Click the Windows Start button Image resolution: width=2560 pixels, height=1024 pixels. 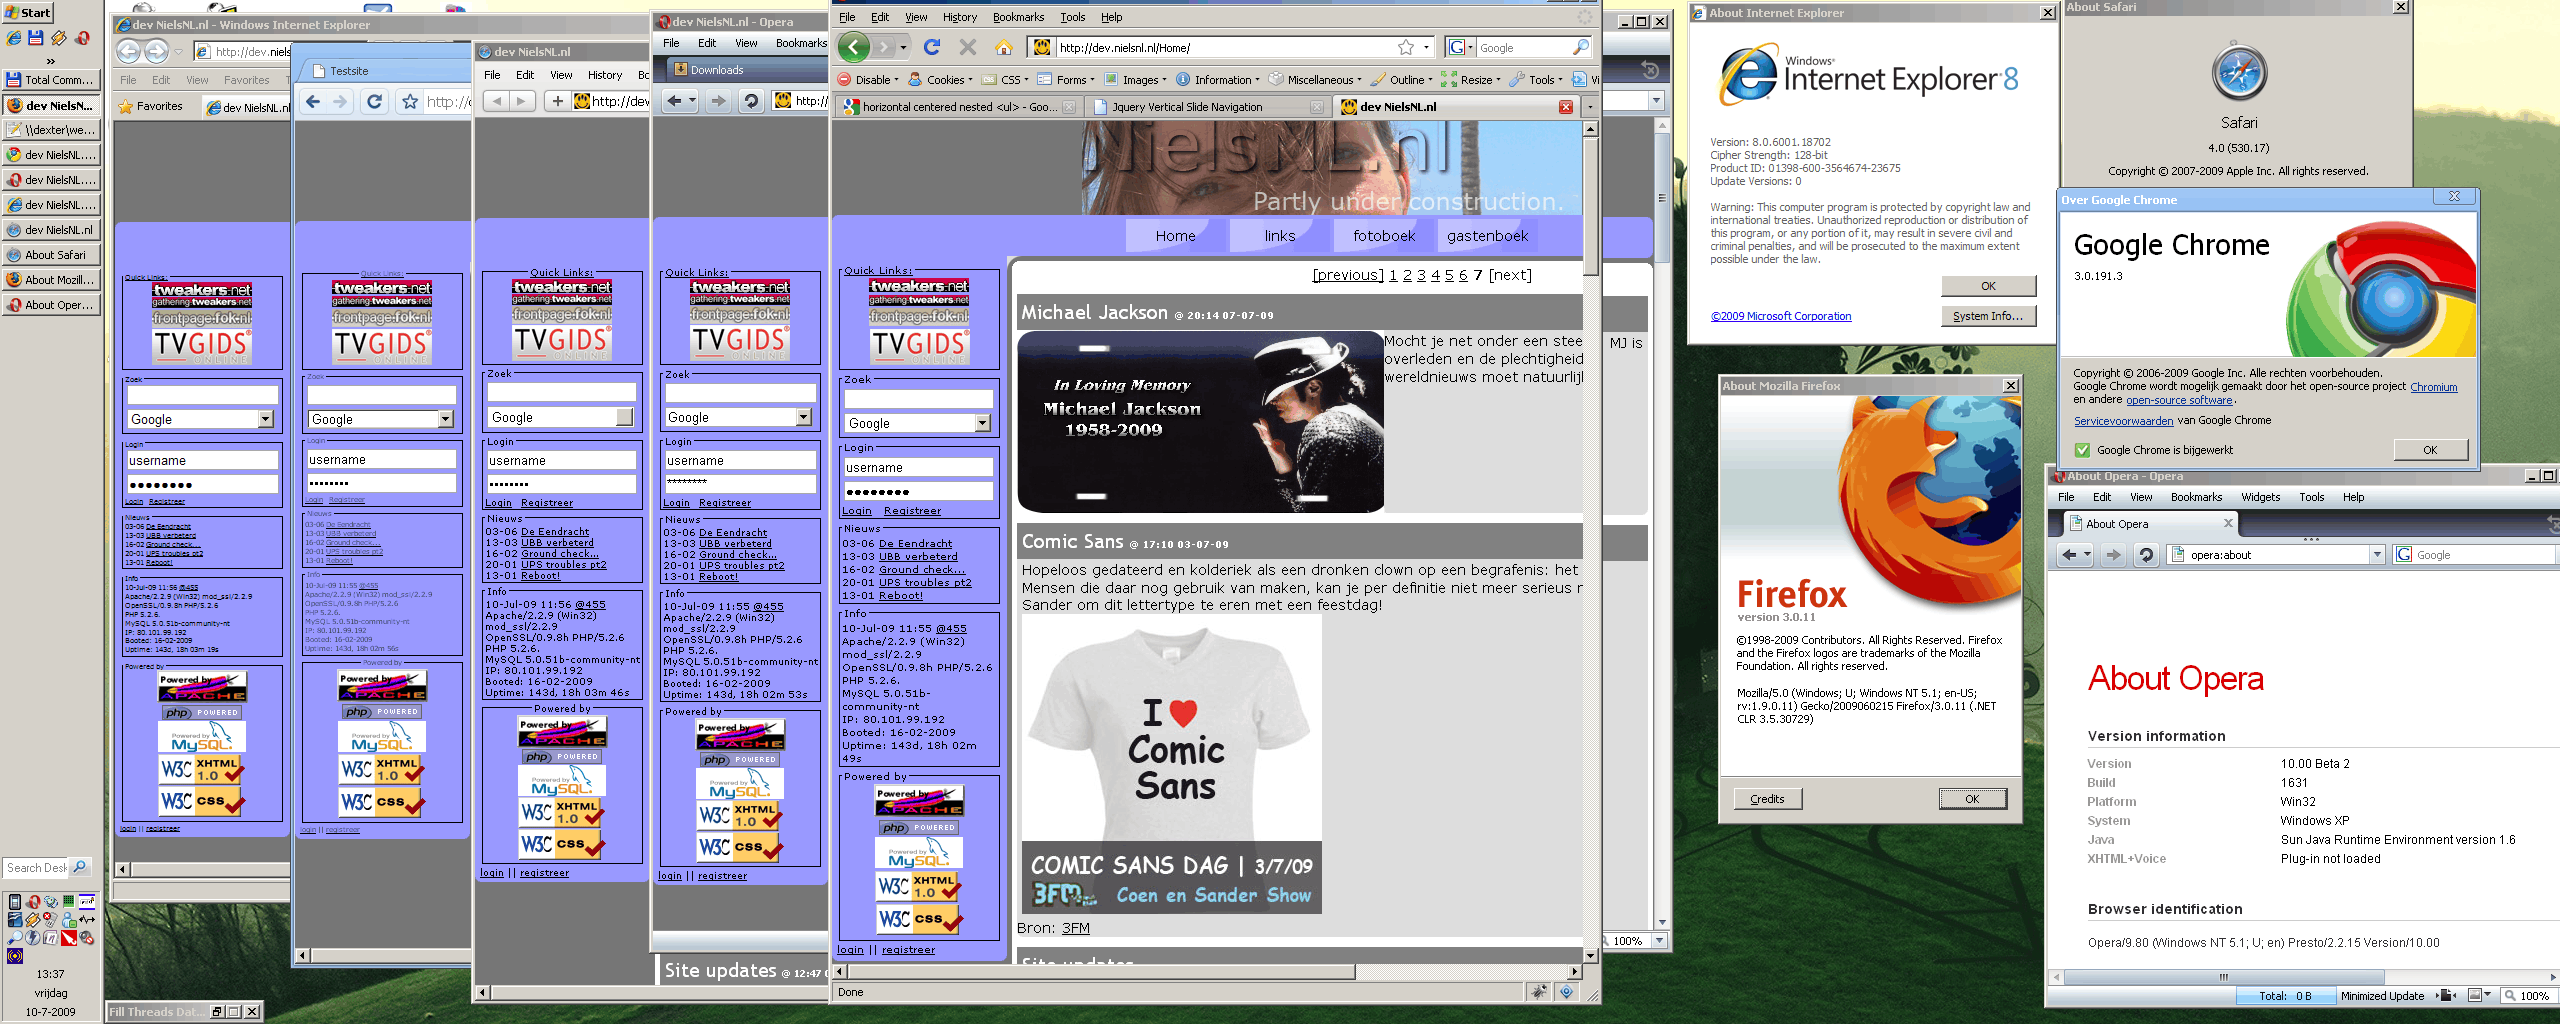coord(29,12)
